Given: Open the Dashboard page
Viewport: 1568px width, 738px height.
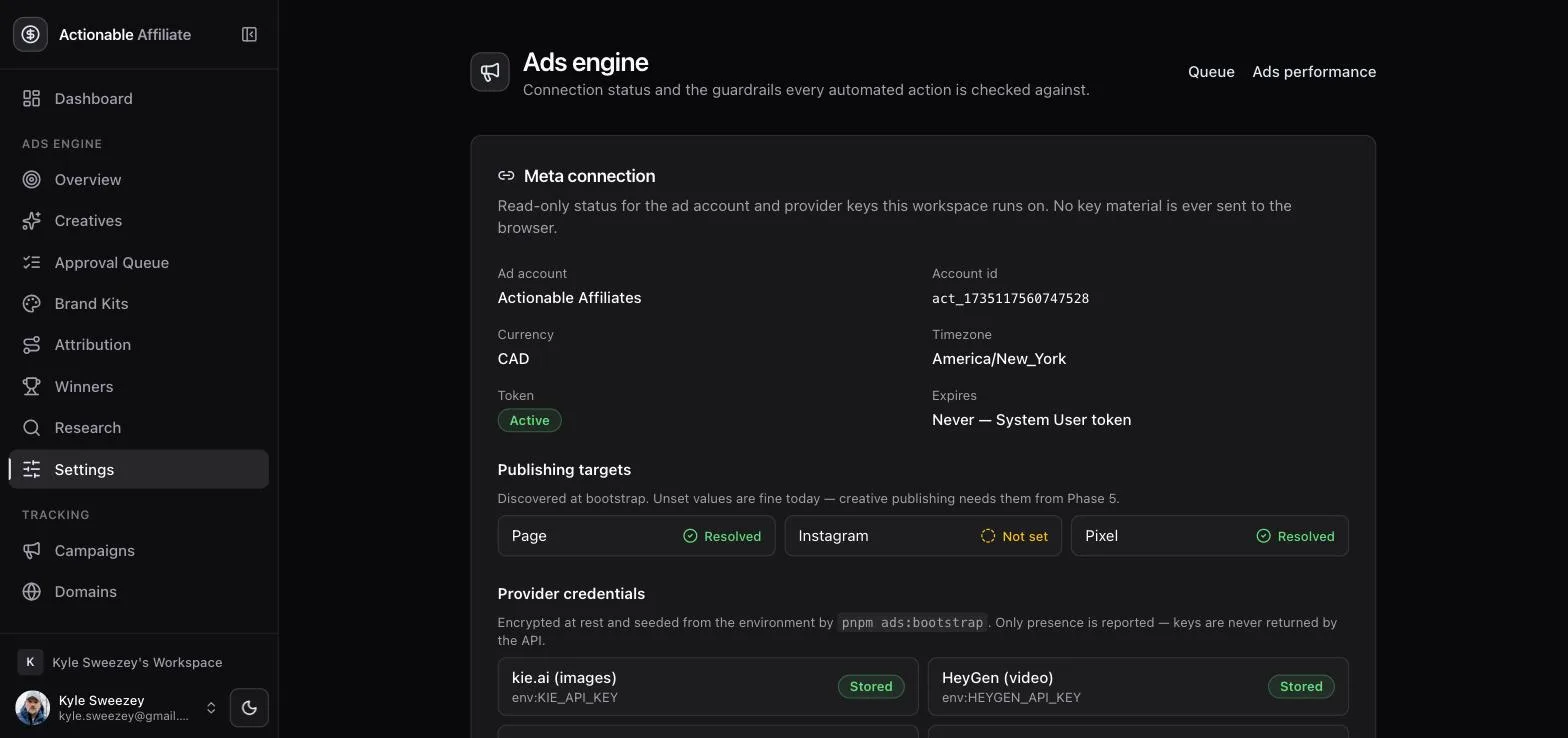Looking at the screenshot, I should pos(139,98).
